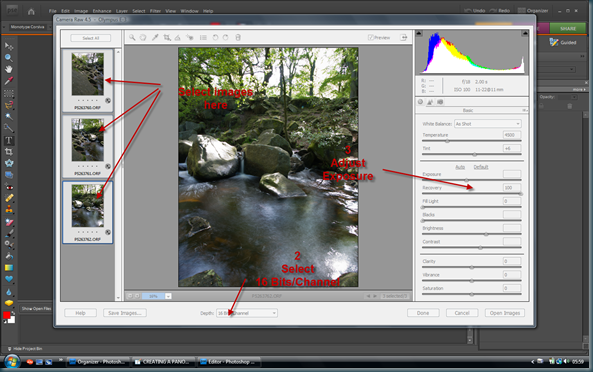Viewport: 593px width, 372px height.
Task: Toggle full screen mode in Camera Raw
Action: pyautogui.click(x=404, y=37)
